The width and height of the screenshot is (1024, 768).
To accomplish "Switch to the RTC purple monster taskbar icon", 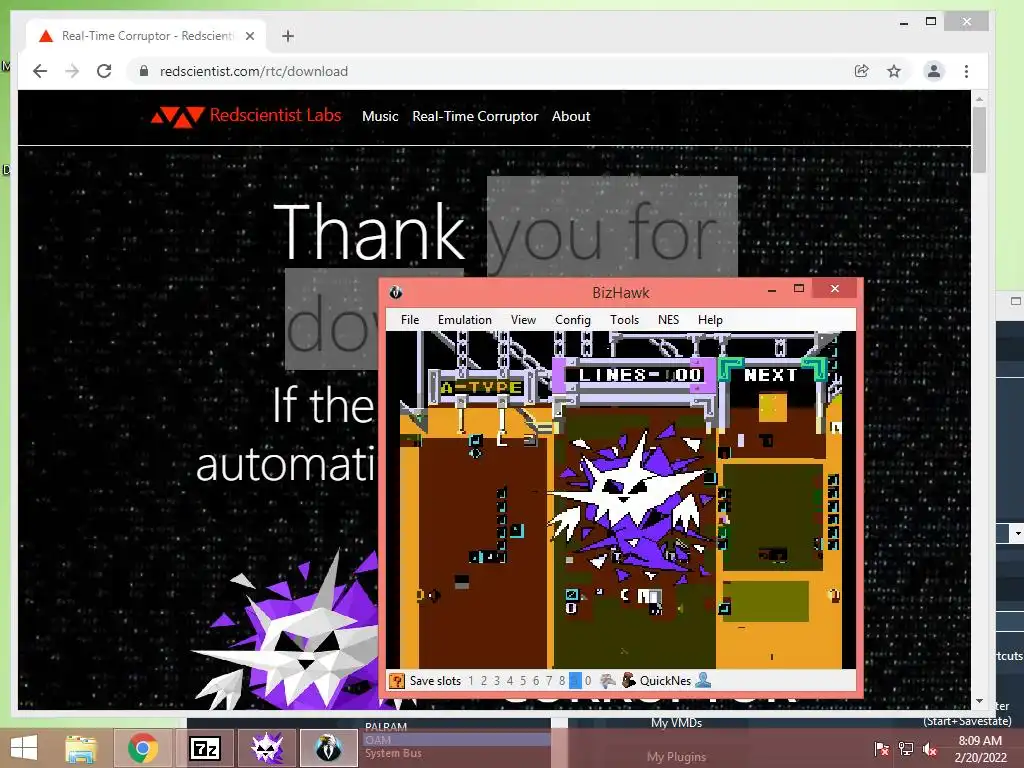I will (x=266, y=748).
